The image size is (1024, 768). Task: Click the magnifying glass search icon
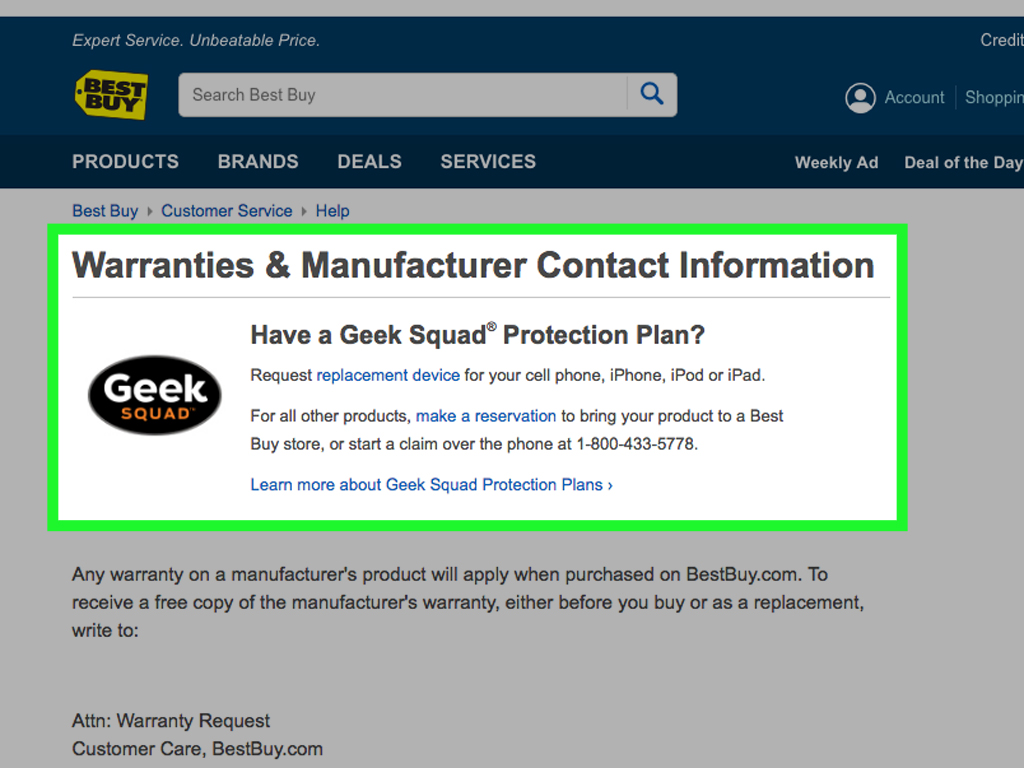click(x=652, y=94)
